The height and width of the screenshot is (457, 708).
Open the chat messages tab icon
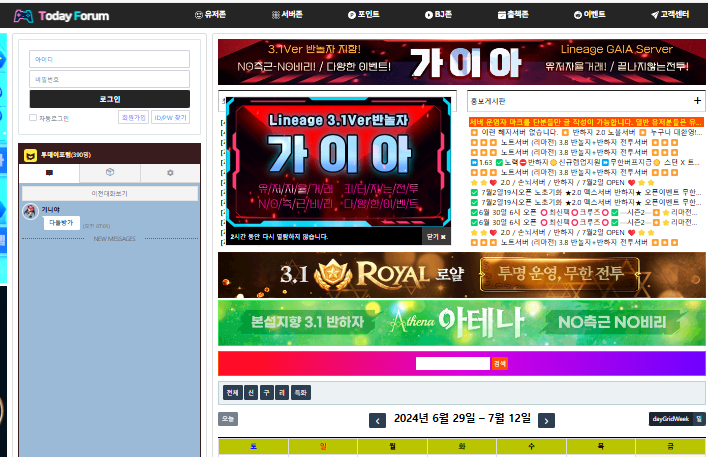pos(49,173)
